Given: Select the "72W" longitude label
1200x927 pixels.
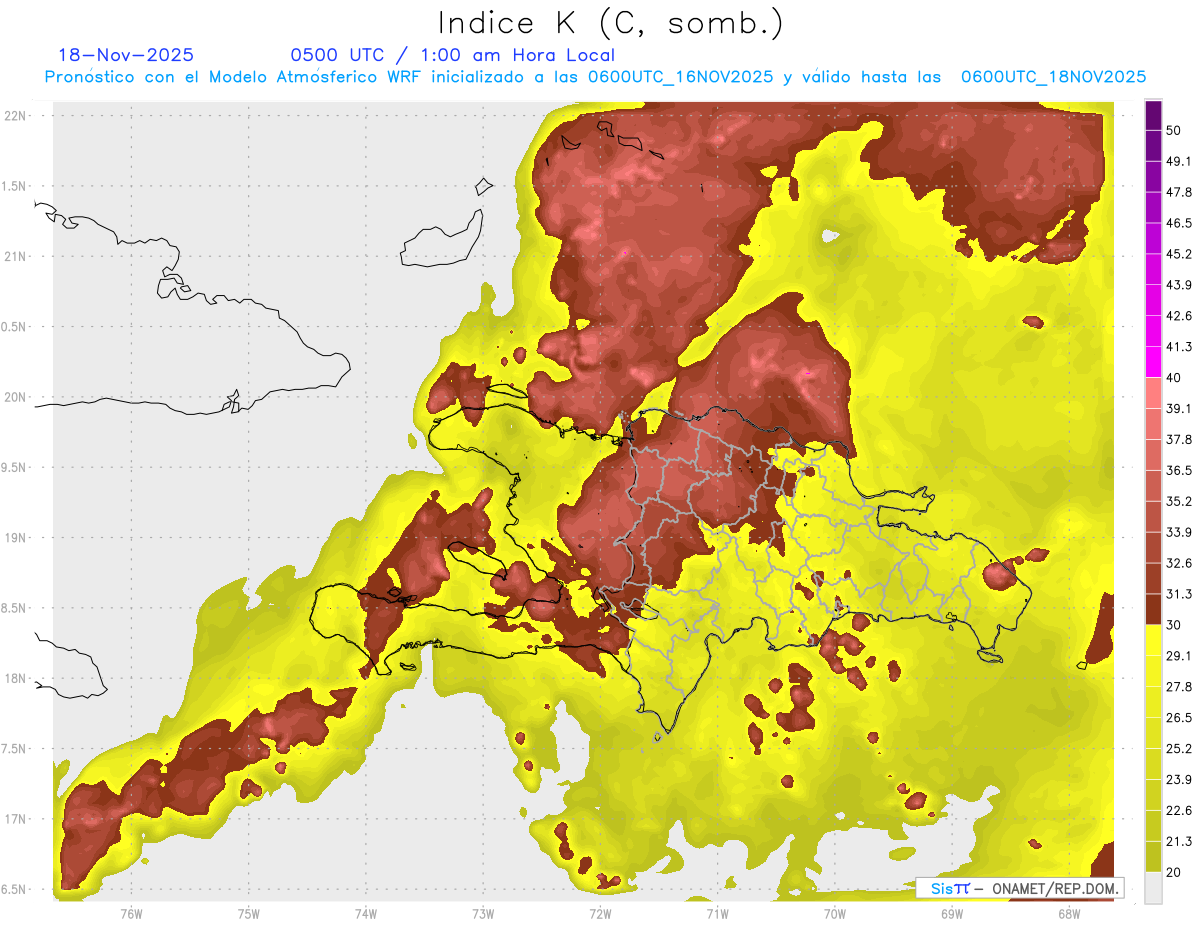Looking at the screenshot, I should point(600,913).
